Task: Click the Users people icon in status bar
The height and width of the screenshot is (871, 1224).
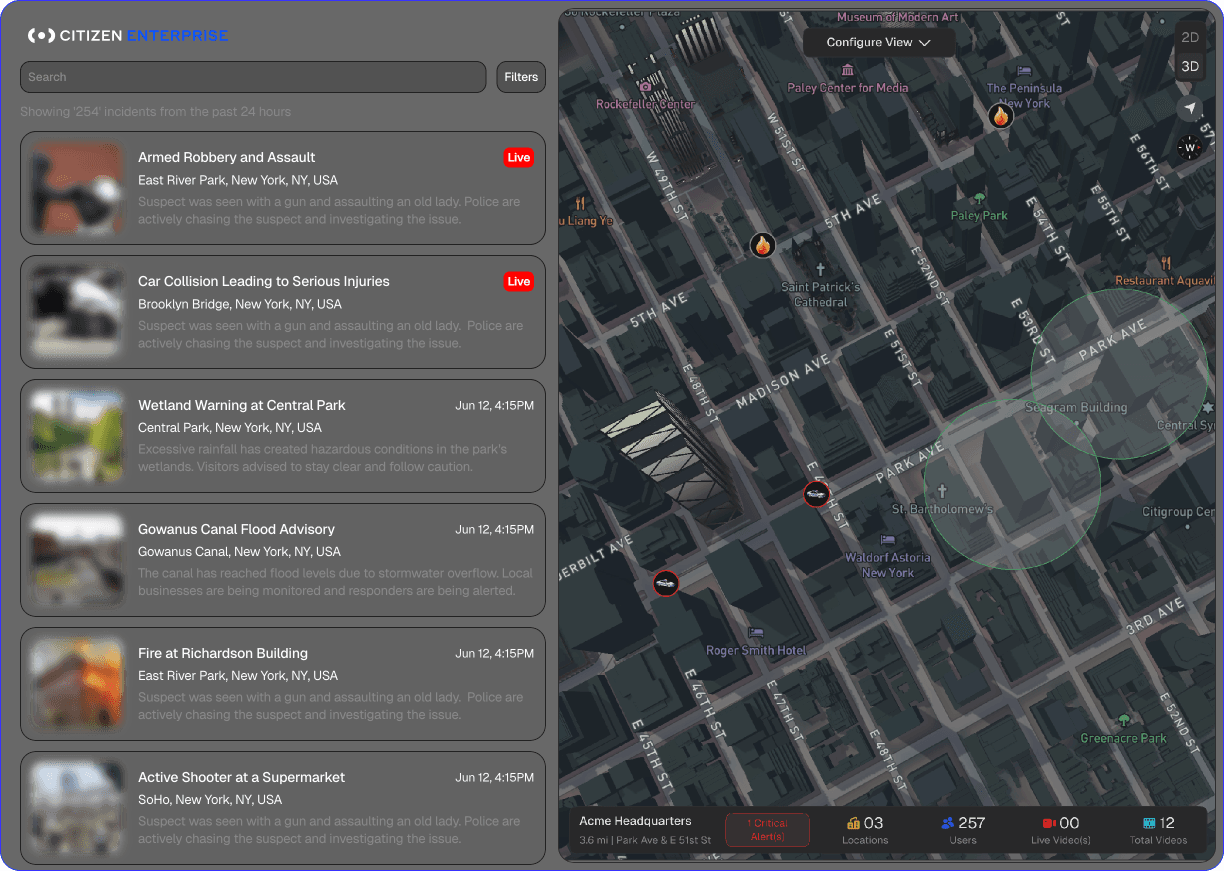Action: tap(947, 823)
